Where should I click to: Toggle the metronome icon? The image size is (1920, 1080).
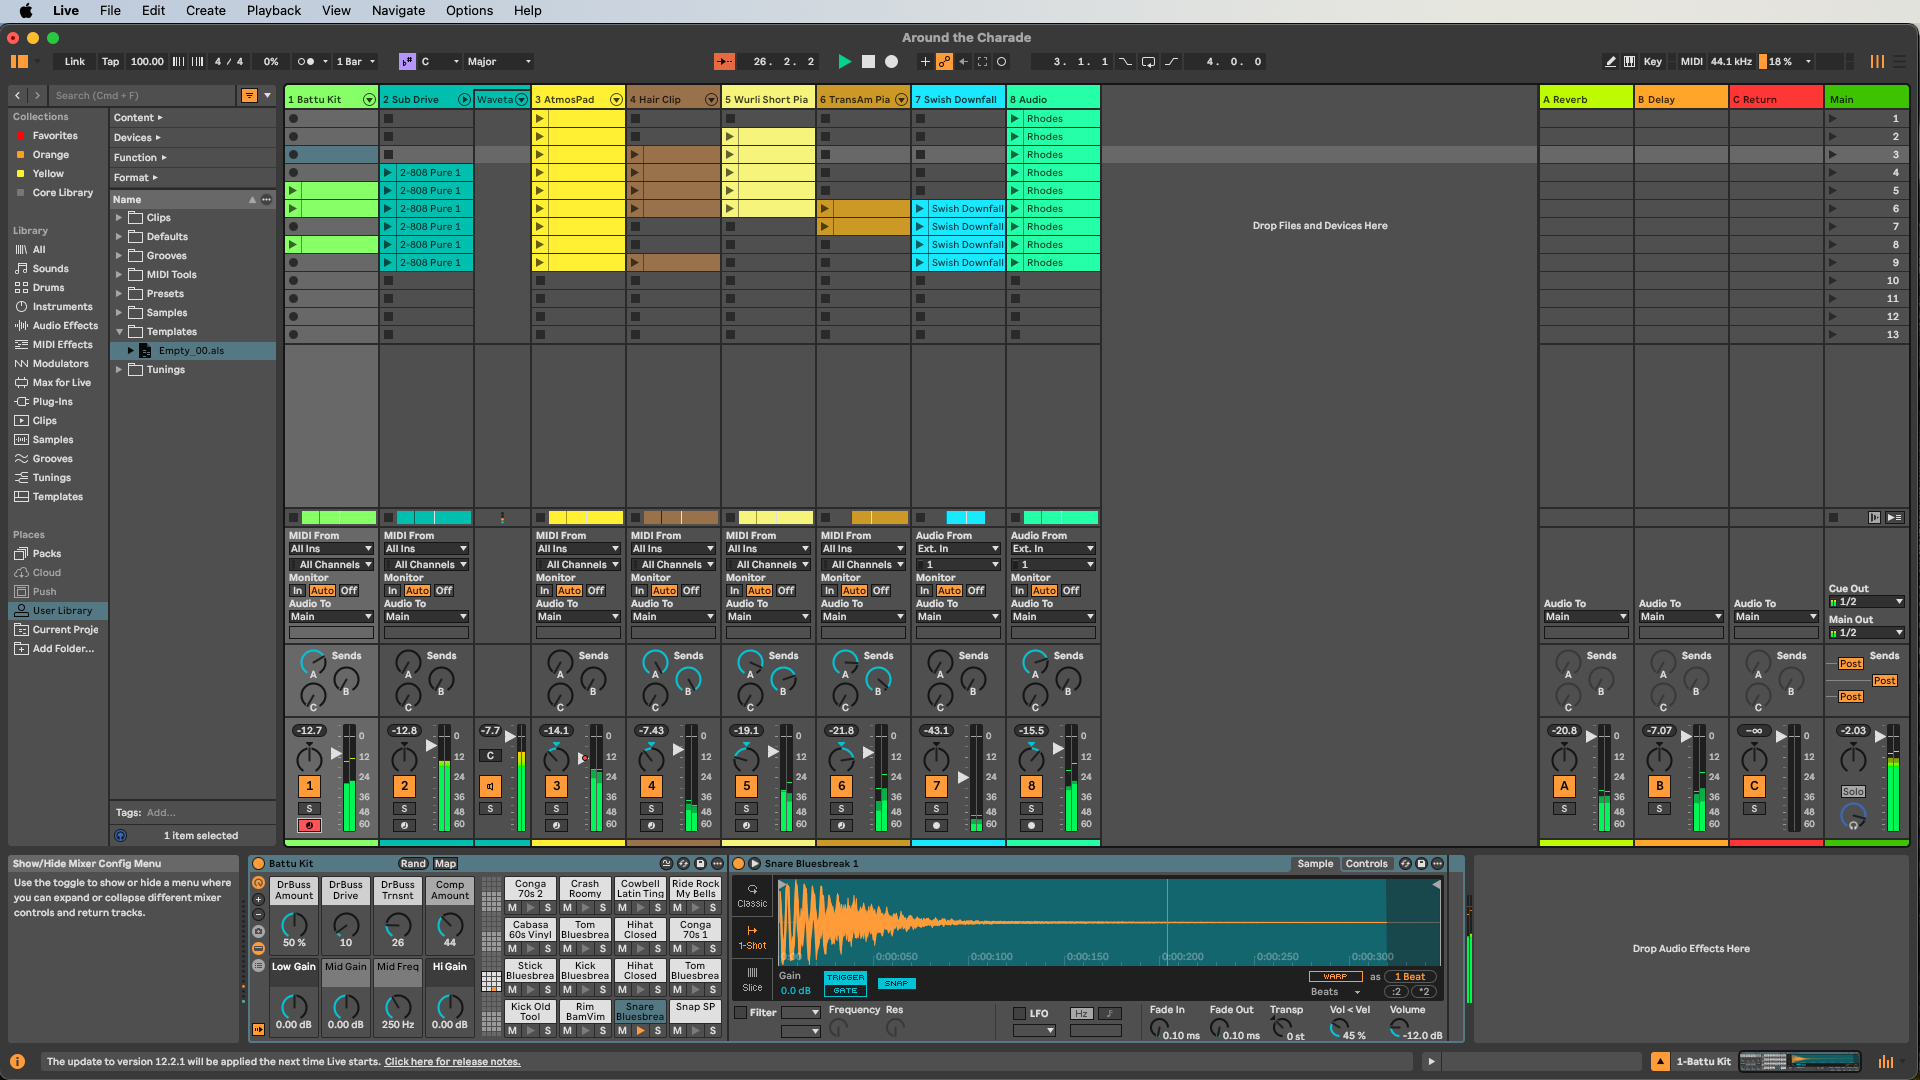(306, 62)
